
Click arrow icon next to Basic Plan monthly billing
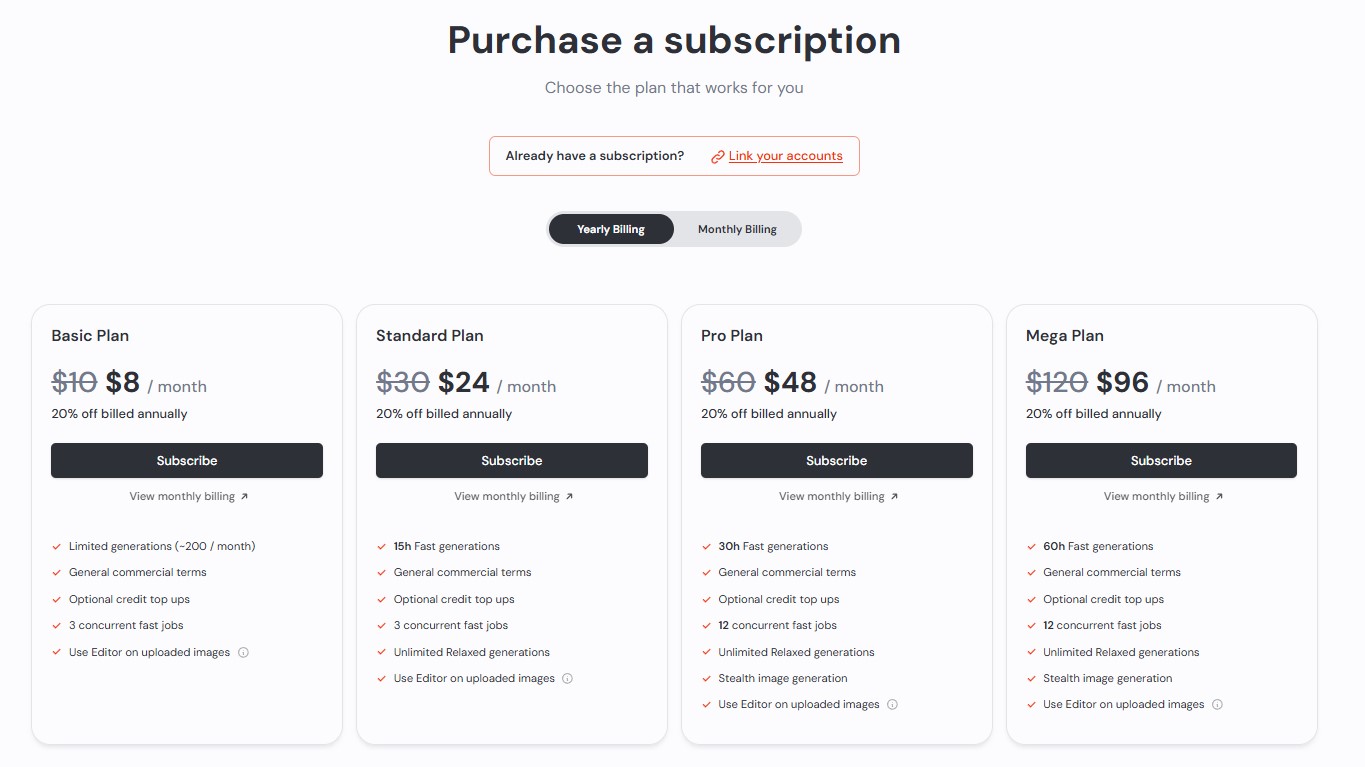click(244, 496)
